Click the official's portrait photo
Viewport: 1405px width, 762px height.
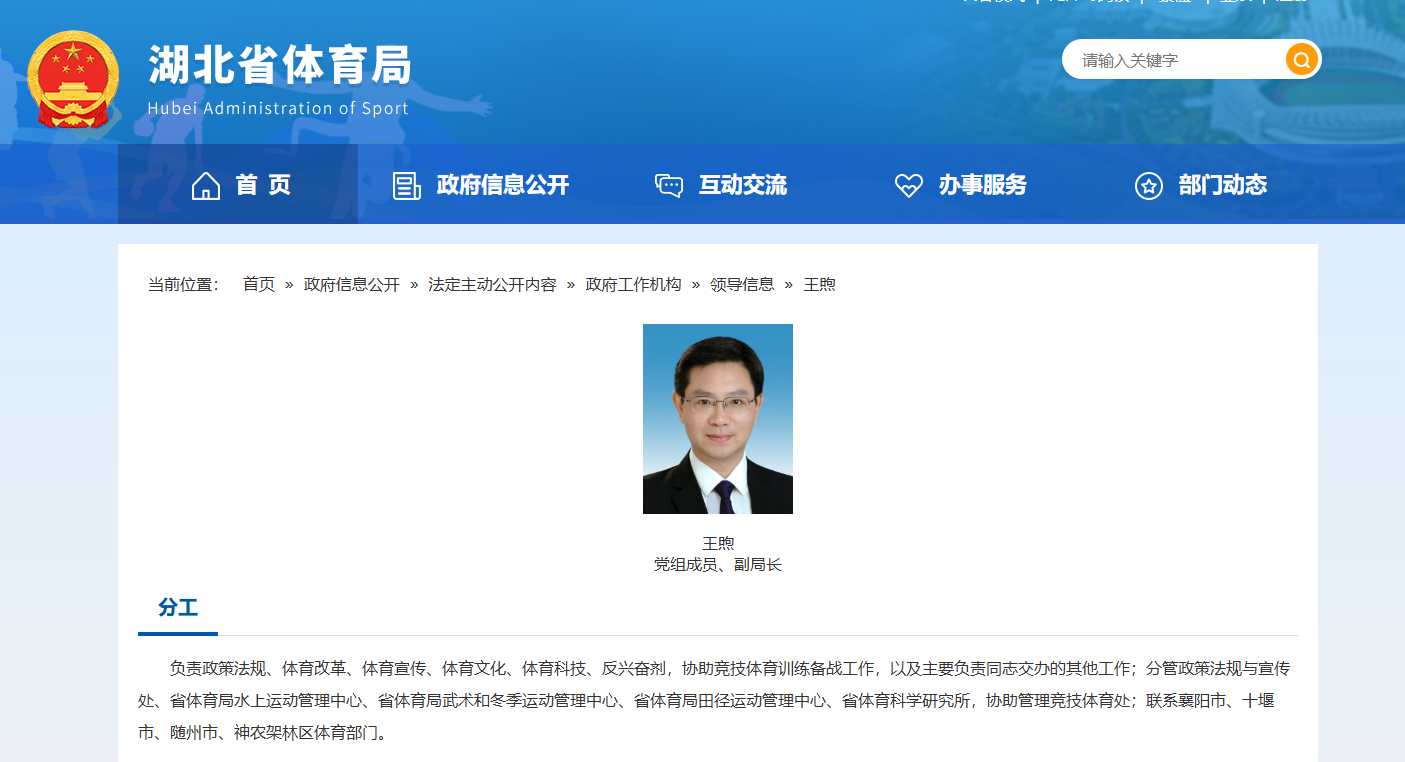(718, 419)
